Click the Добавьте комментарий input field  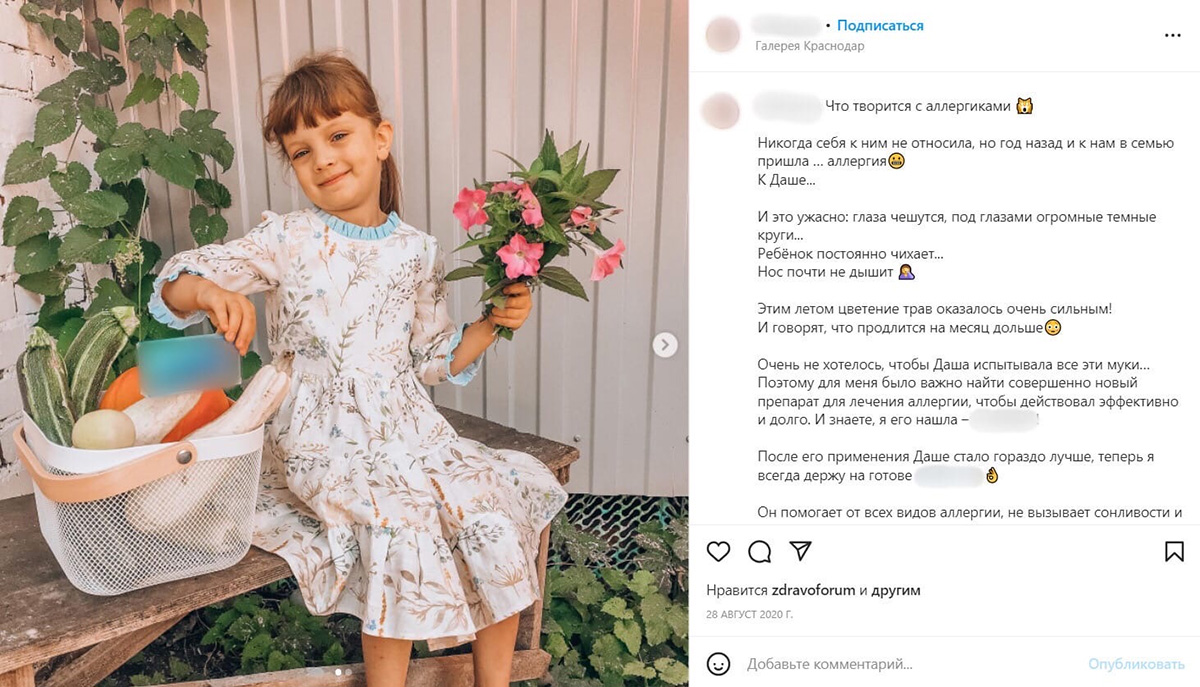(910, 664)
